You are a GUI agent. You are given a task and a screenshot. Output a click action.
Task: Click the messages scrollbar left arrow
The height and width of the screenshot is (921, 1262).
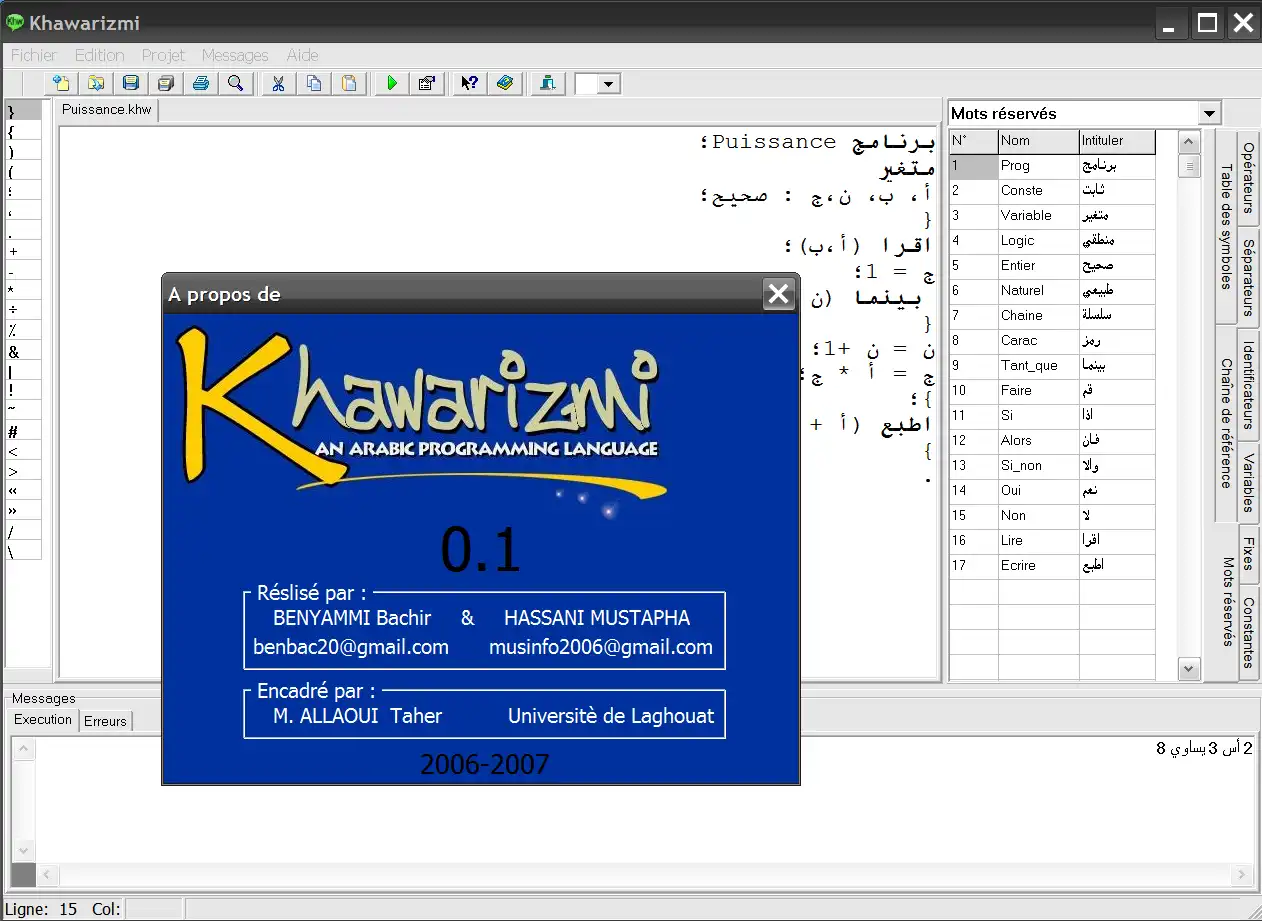coord(46,875)
